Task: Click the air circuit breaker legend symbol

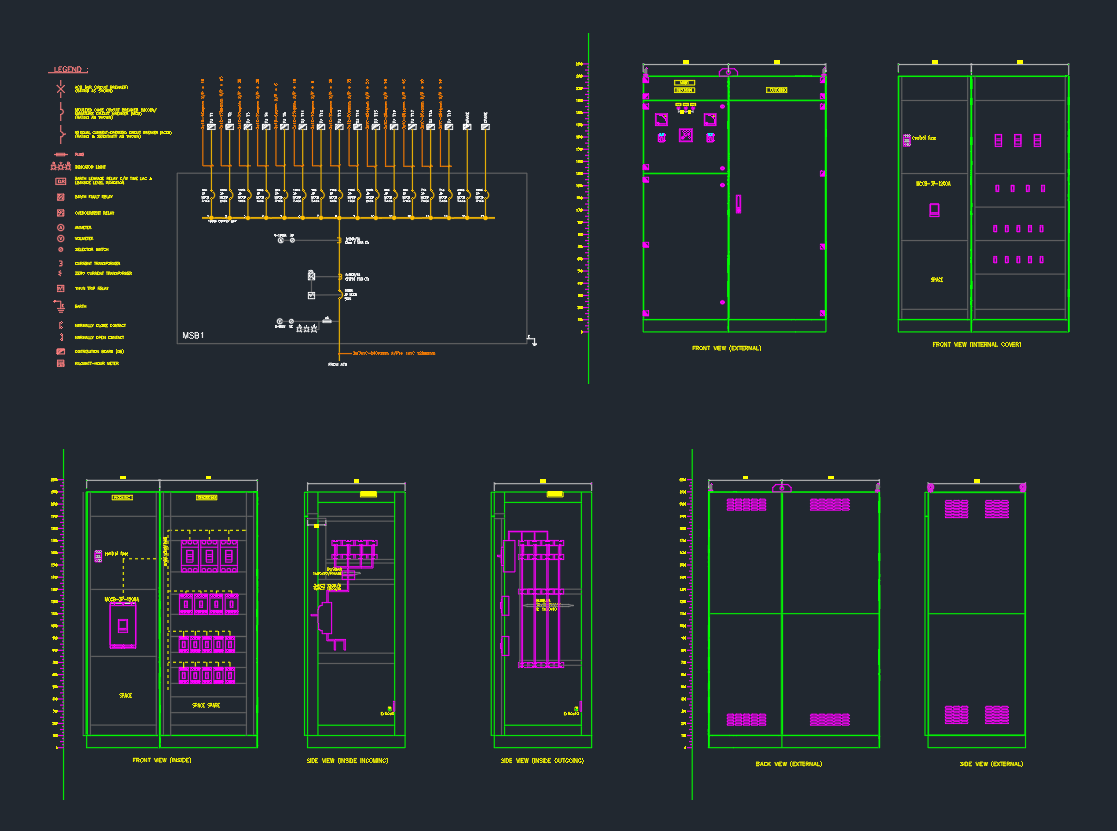Action: pyautogui.click(x=61, y=89)
